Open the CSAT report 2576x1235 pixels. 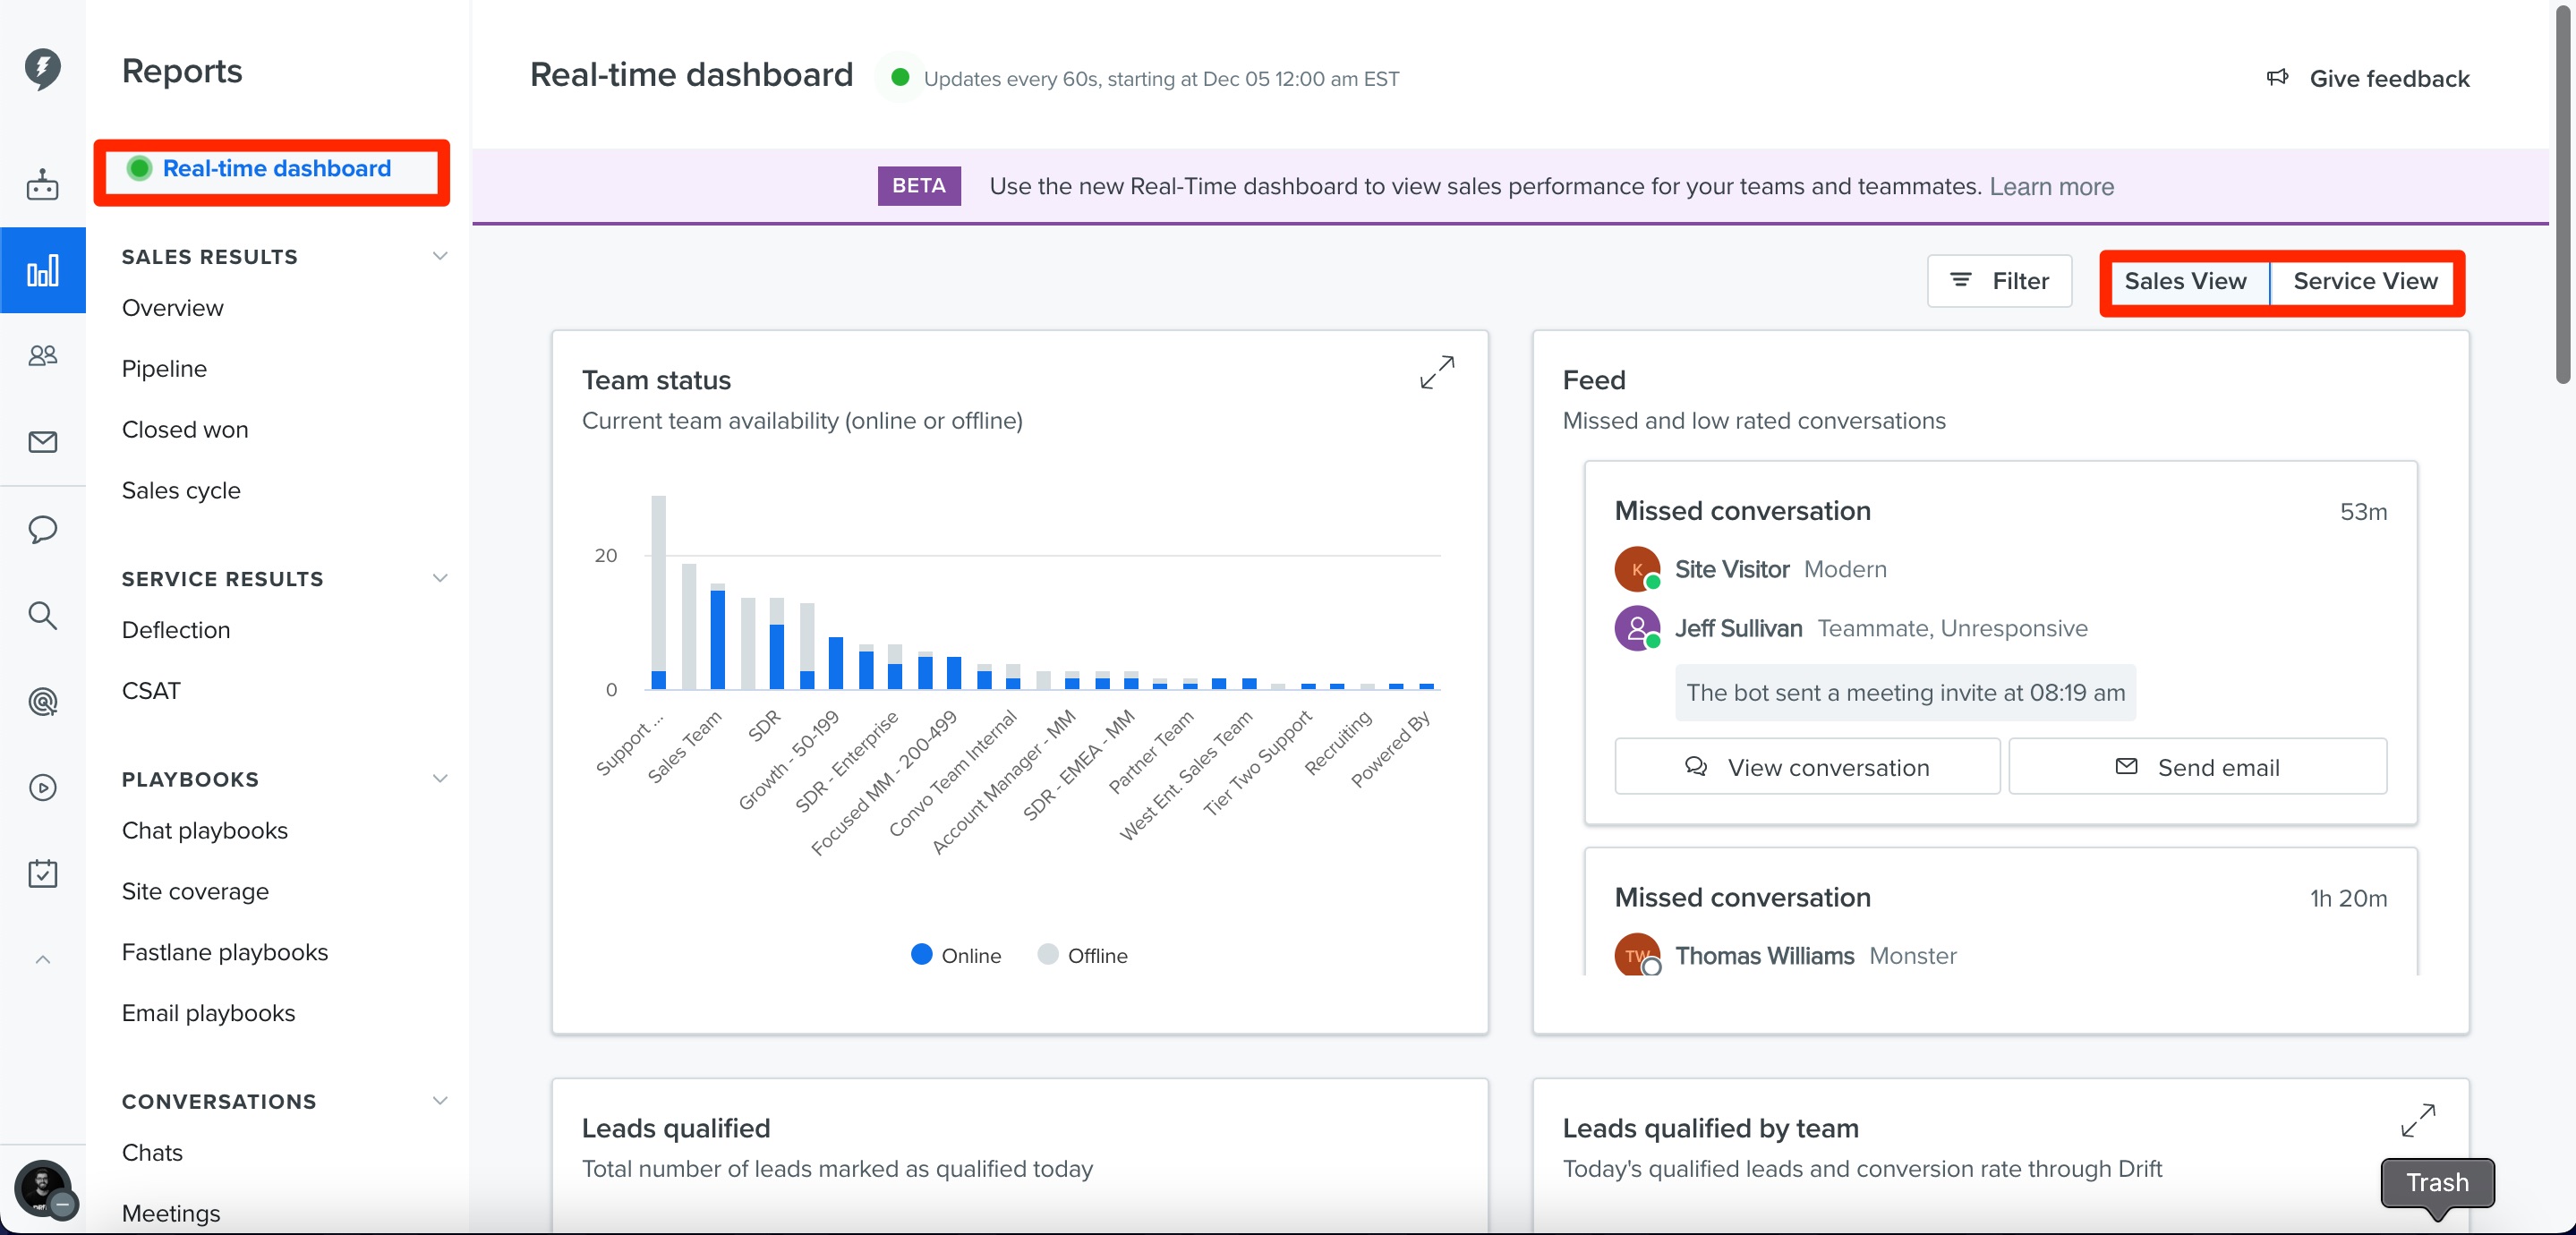(x=151, y=691)
